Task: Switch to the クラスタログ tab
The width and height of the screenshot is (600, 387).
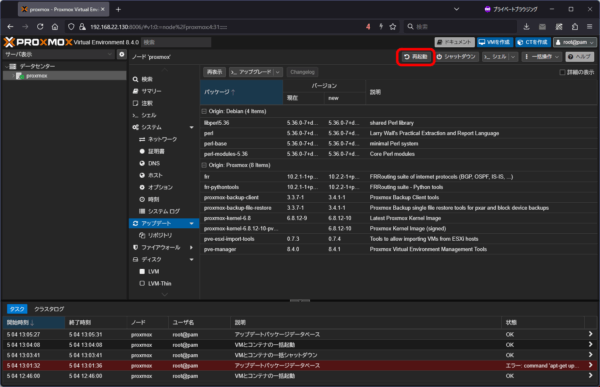Action: [49, 309]
